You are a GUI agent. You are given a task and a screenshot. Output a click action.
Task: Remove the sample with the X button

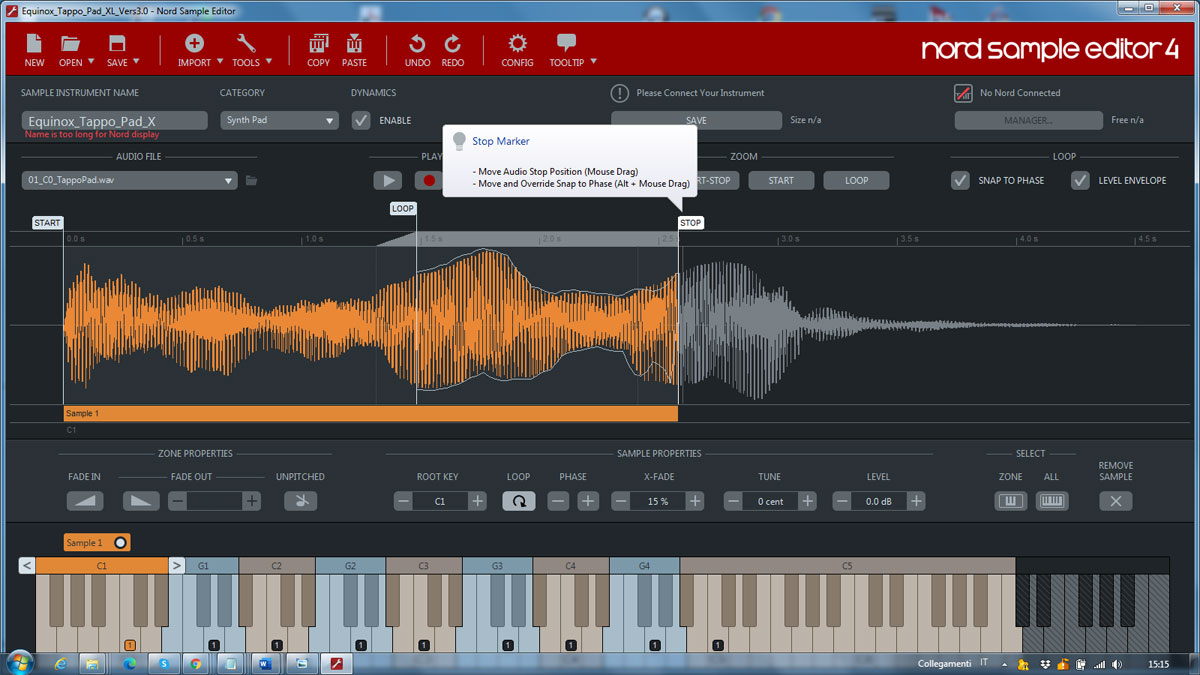[x=1116, y=501]
